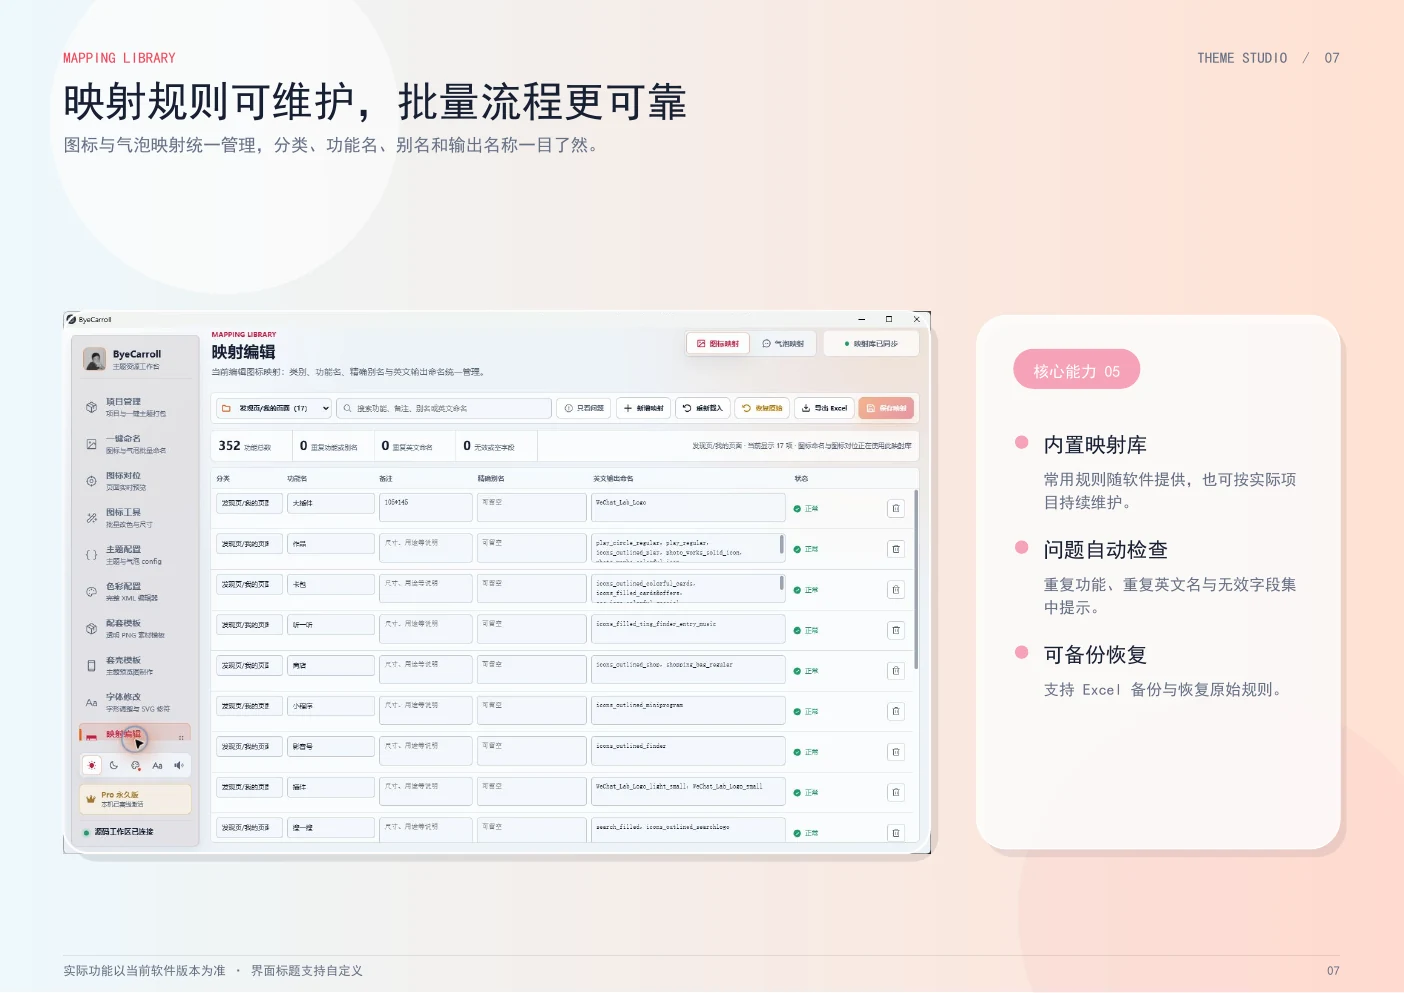Toggle 只看问题 filter
1404x993 pixels.
[584, 408]
